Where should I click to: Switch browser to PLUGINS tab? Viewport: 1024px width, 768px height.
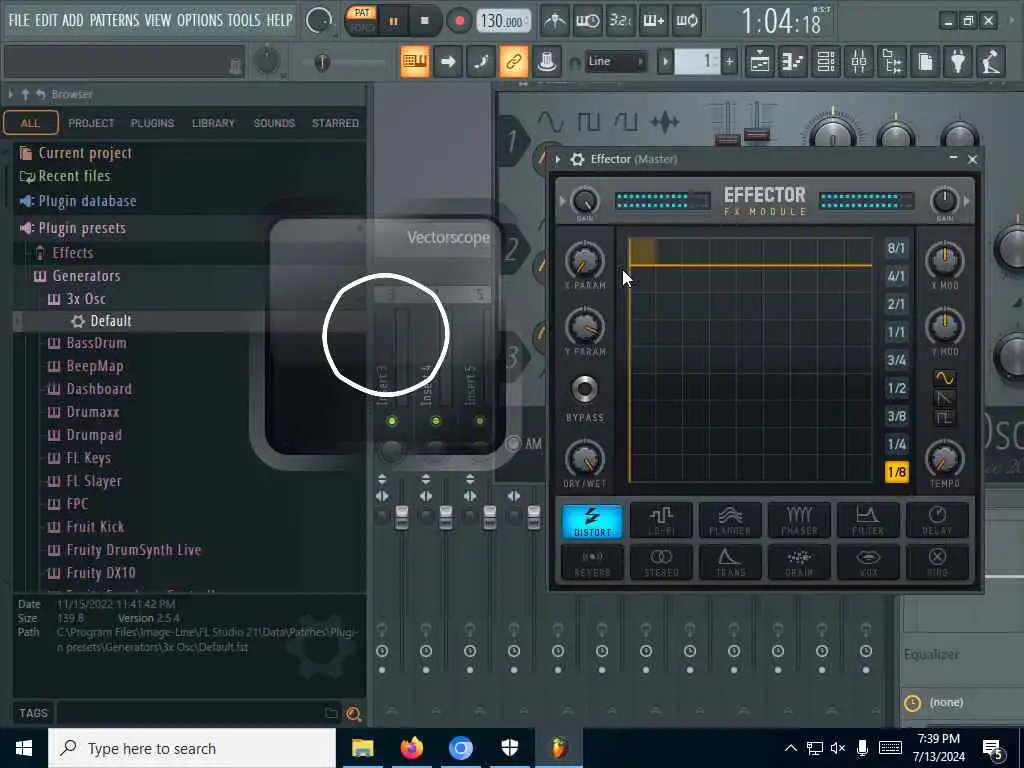[152, 123]
